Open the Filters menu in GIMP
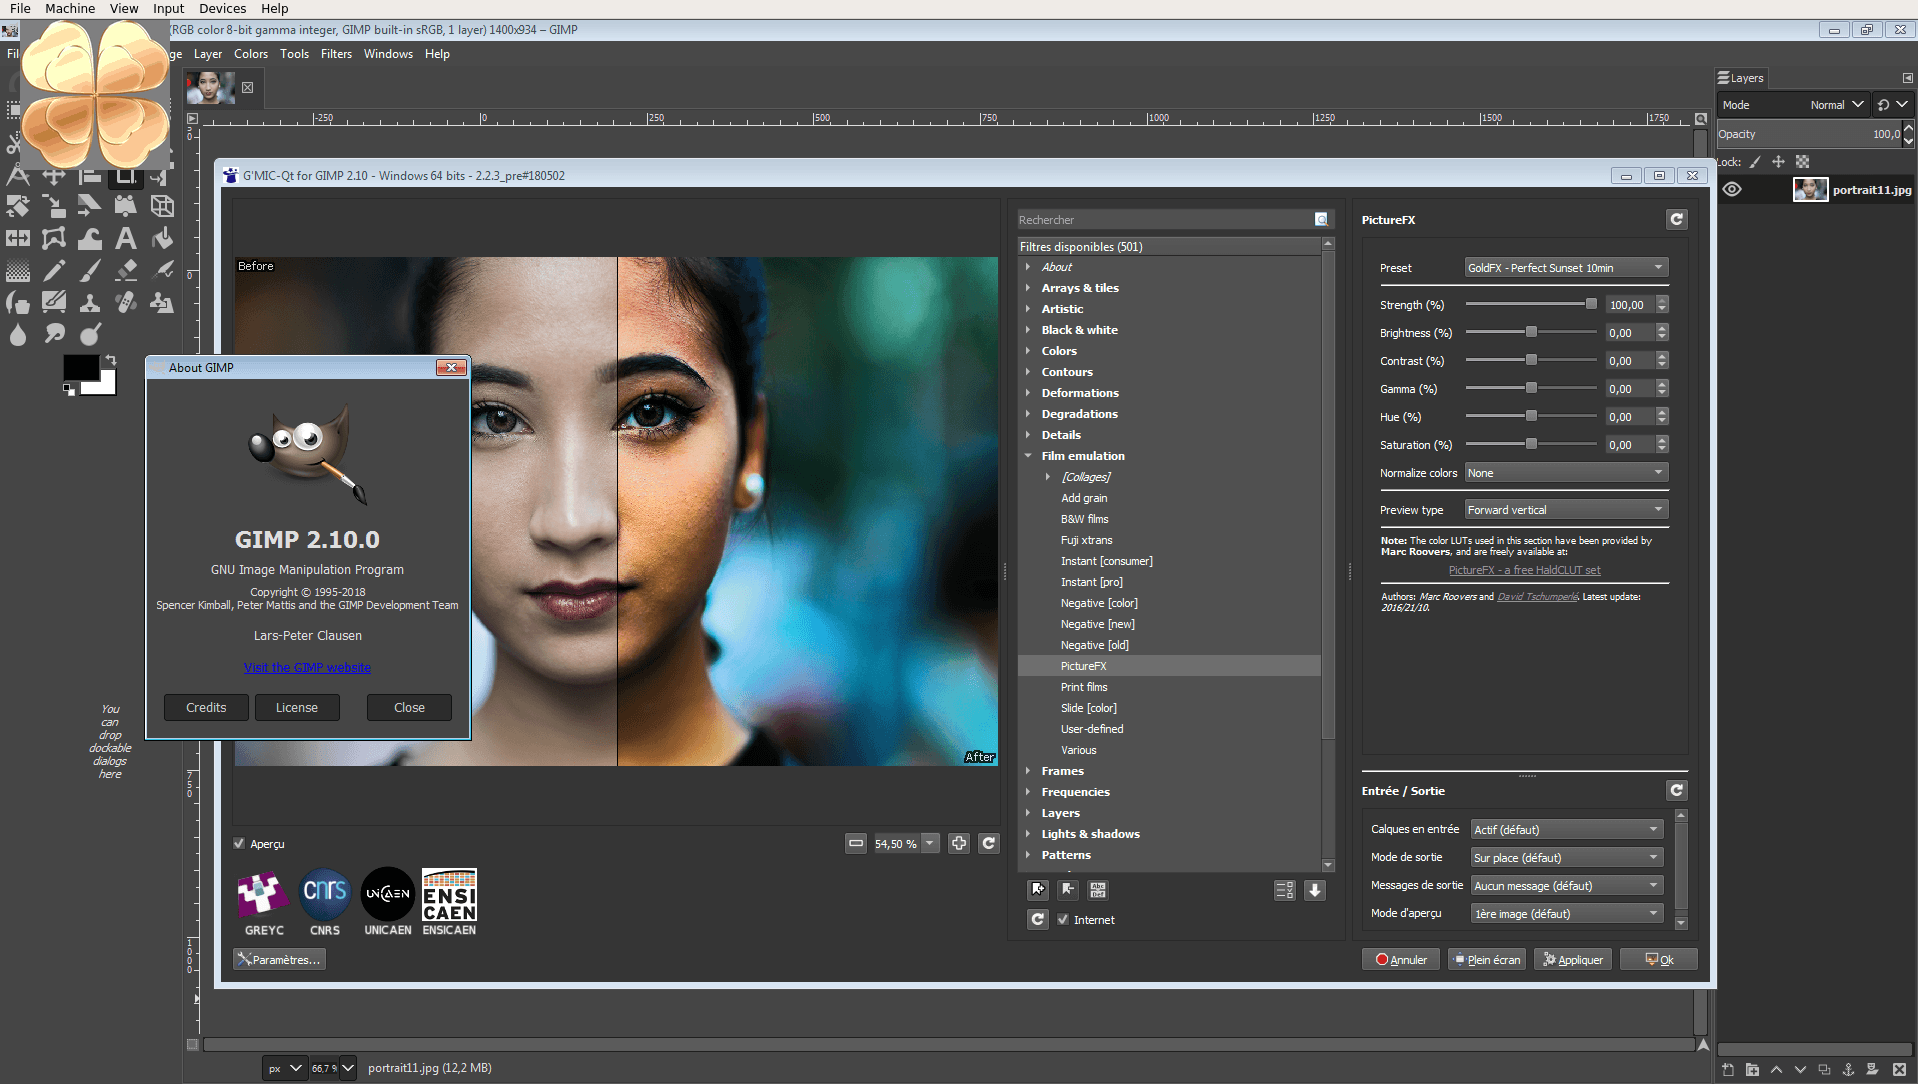This screenshot has height=1084, width=1918. [x=336, y=54]
